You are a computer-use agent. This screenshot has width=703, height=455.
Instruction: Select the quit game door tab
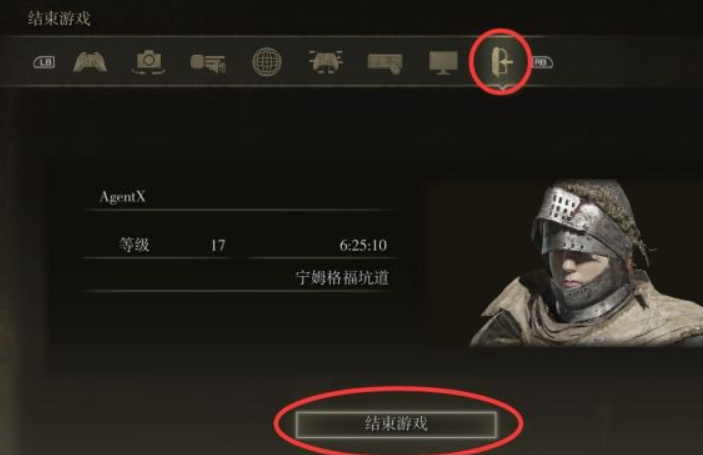(502, 61)
